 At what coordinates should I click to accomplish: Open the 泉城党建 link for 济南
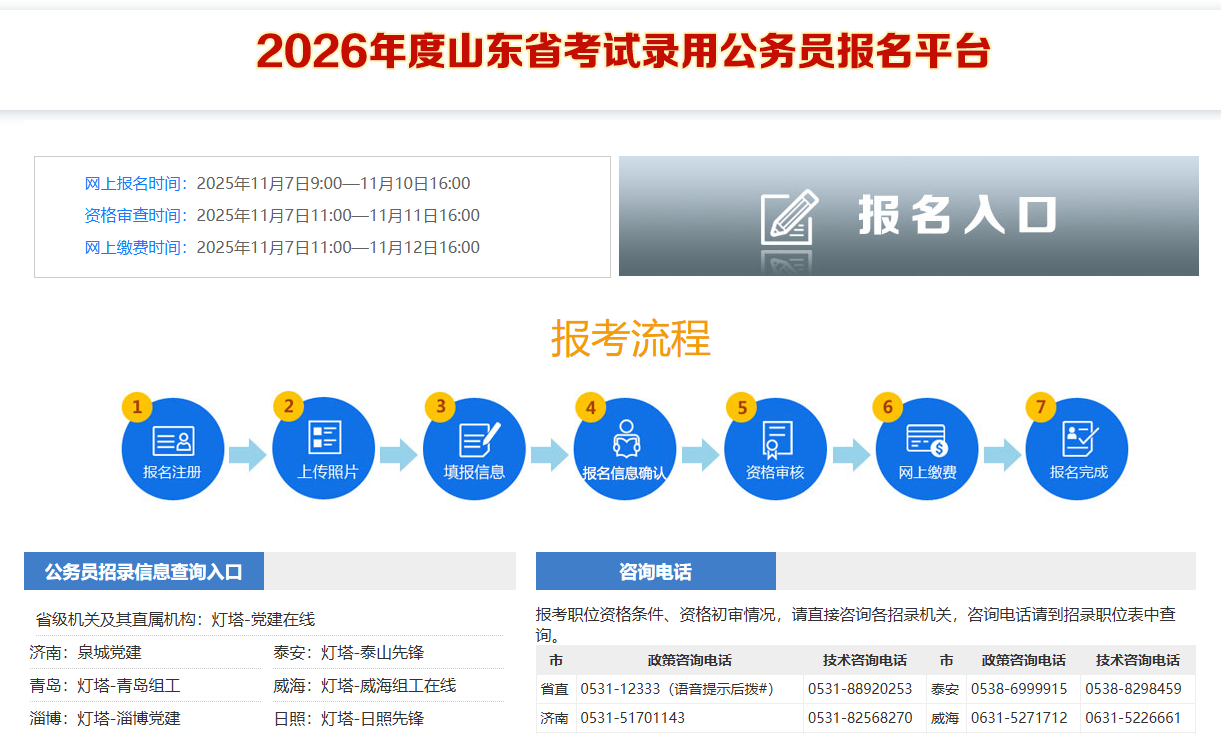[110, 653]
